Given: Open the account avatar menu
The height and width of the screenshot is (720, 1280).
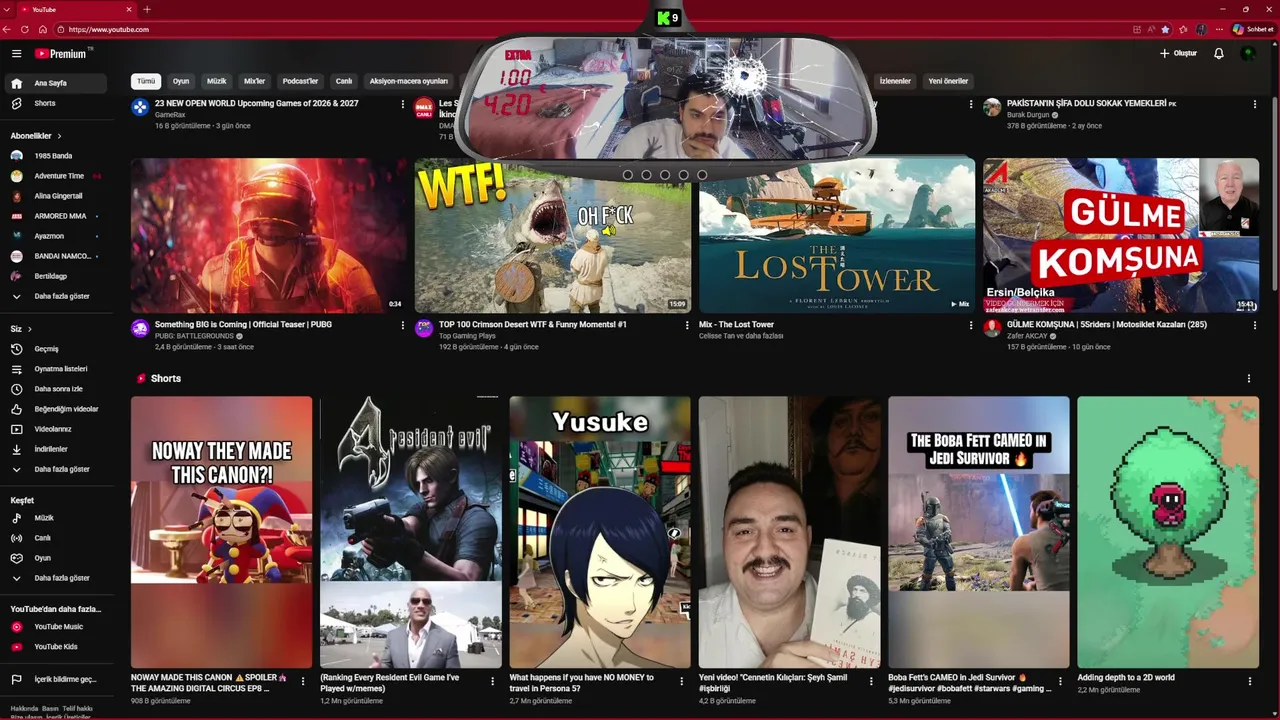Looking at the screenshot, I should 1248,53.
